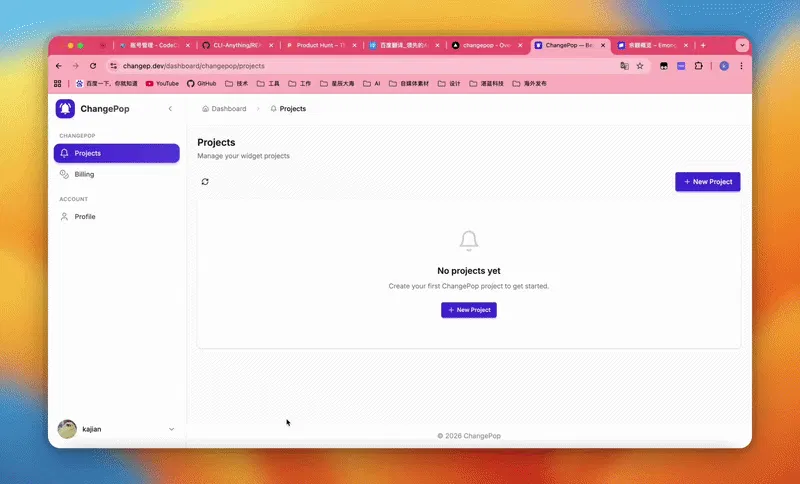Open the GitHub bookmark
Image resolution: width=800 pixels, height=484 pixels.
coord(202,84)
